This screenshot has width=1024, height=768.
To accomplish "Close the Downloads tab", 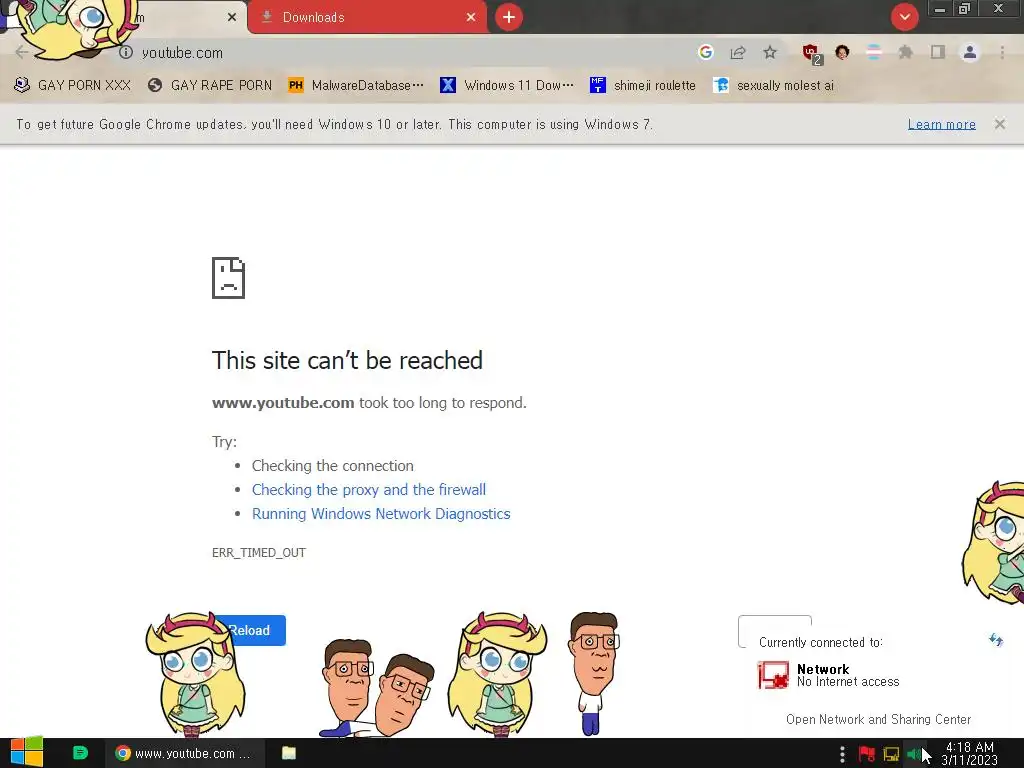I will click(x=471, y=18).
